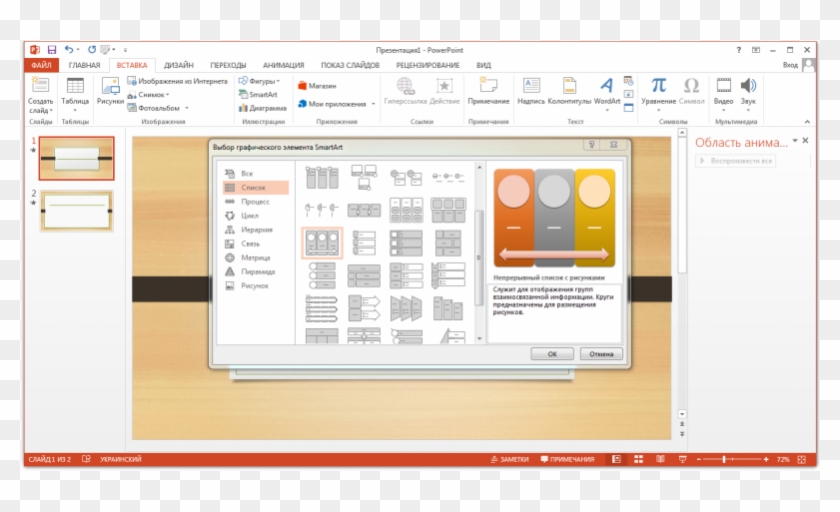Choose Изображения из Интернета
Screen dimensions: 840x512
pos(177,81)
